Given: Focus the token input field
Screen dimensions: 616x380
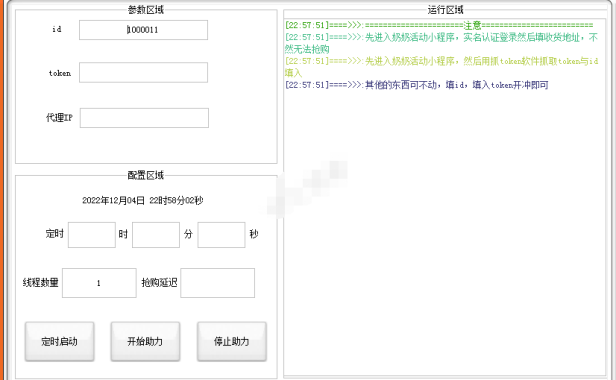Looking at the screenshot, I should click(143, 72).
